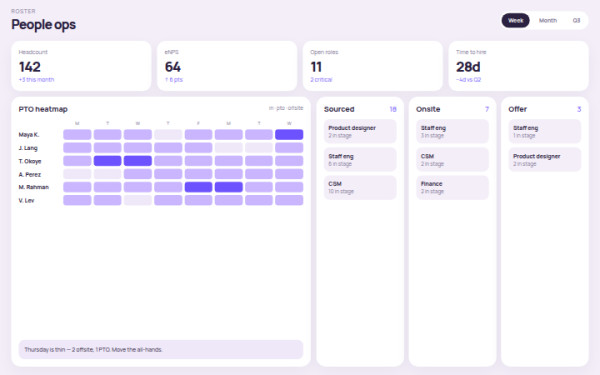600x375 pixels.
Task: Click the F column header
Action: coord(198,123)
